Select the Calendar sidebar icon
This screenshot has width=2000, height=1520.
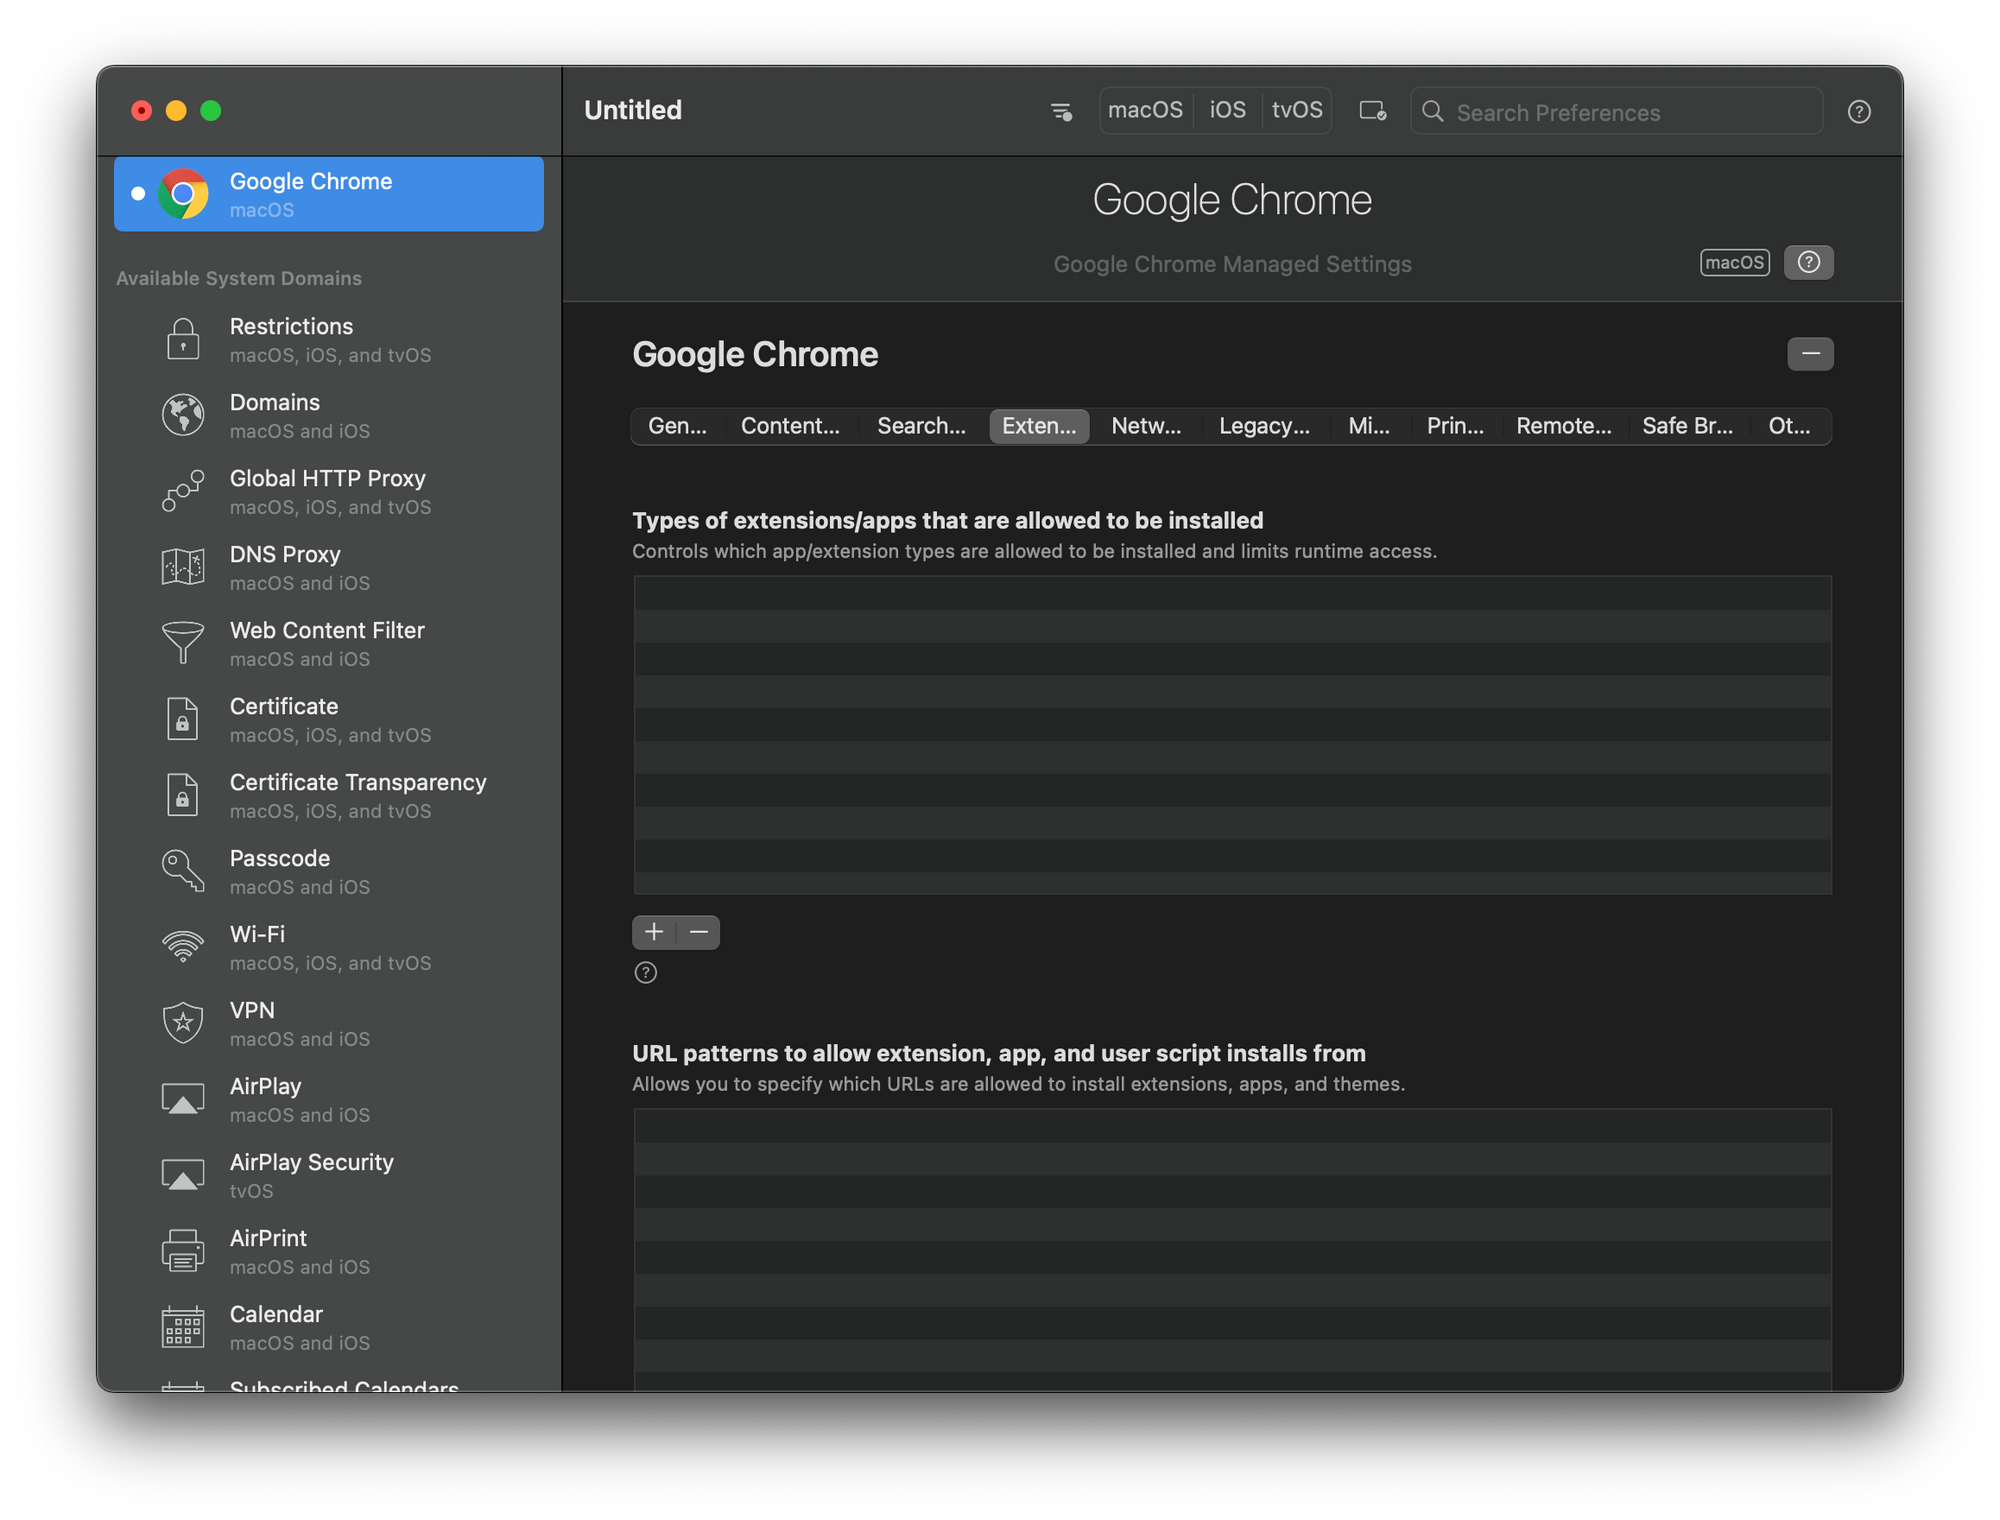tap(182, 1327)
